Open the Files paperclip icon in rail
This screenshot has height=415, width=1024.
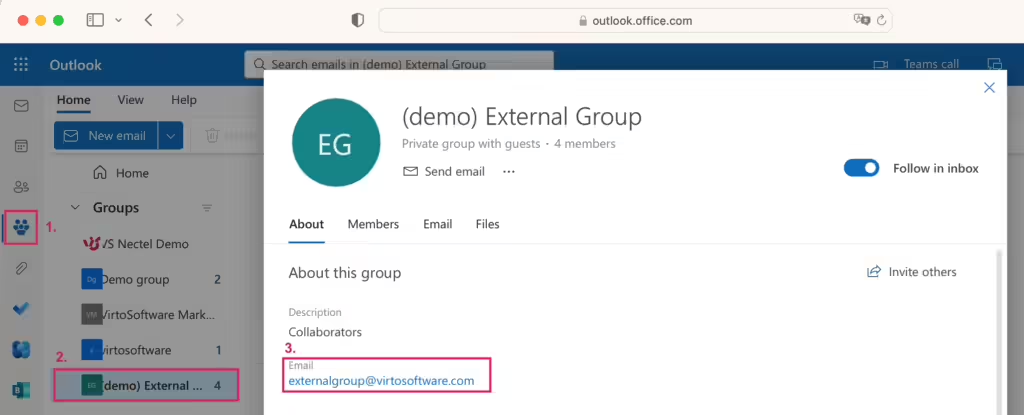21,268
